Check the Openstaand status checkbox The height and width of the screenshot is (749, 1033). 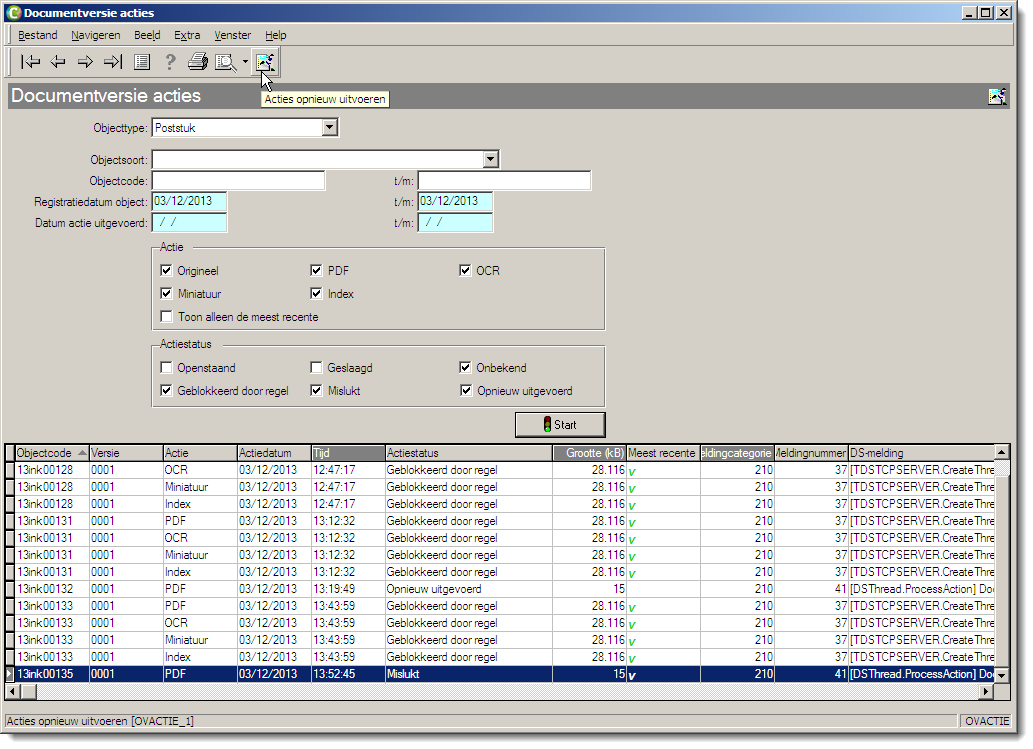tap(166, 368)
